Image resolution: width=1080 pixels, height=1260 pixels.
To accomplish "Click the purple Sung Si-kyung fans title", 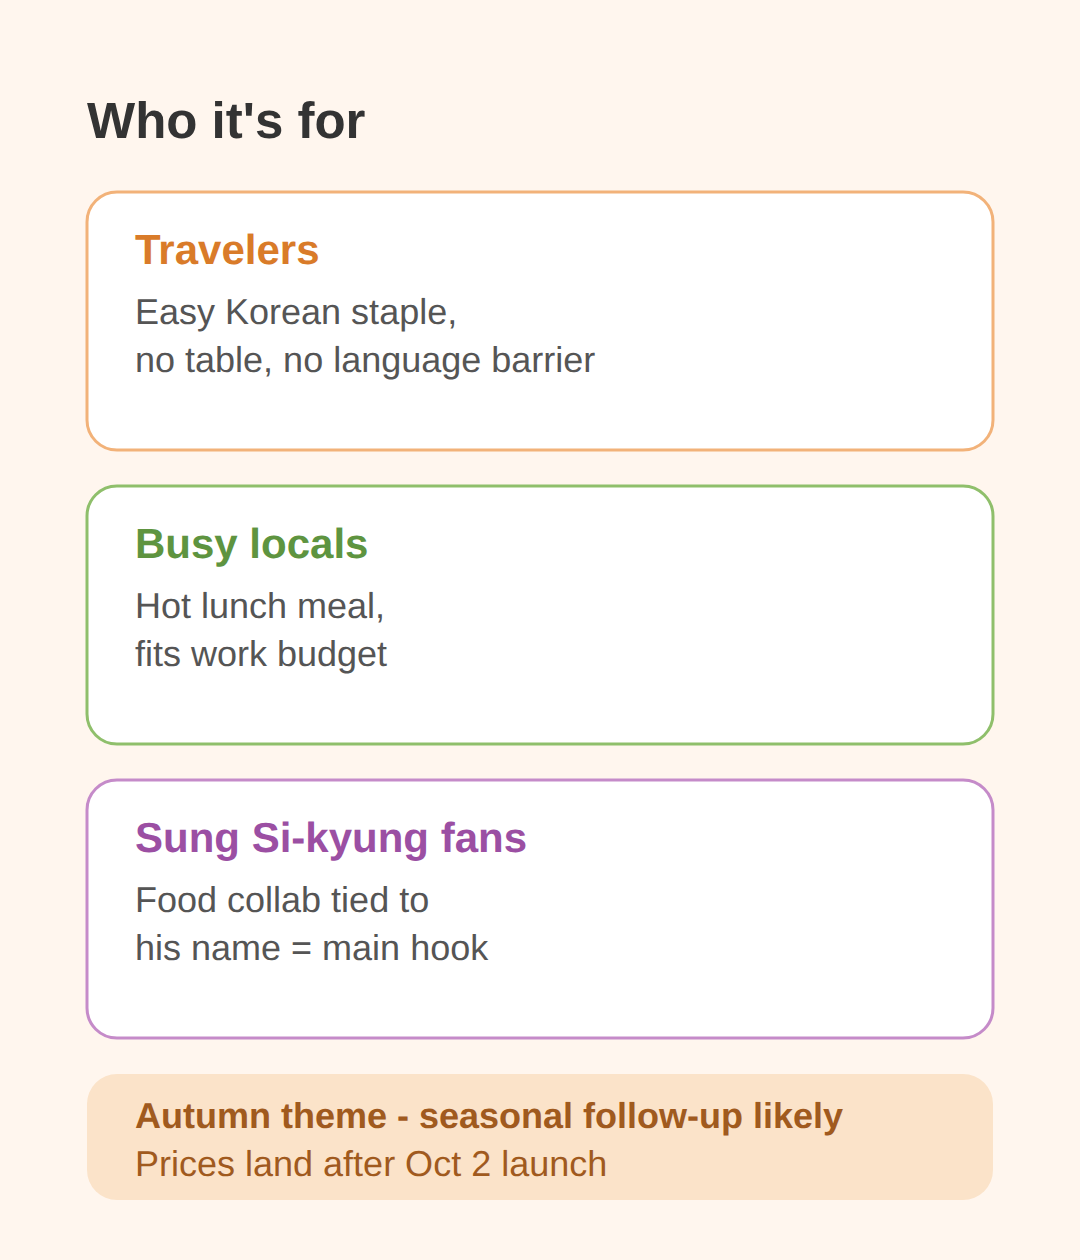I will [331, 838].
